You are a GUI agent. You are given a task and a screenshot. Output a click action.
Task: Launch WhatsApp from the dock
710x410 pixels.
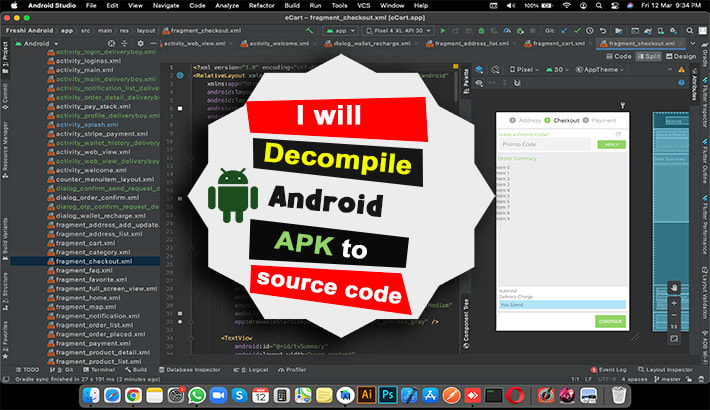pyautogui.click(x=199, y=394)
